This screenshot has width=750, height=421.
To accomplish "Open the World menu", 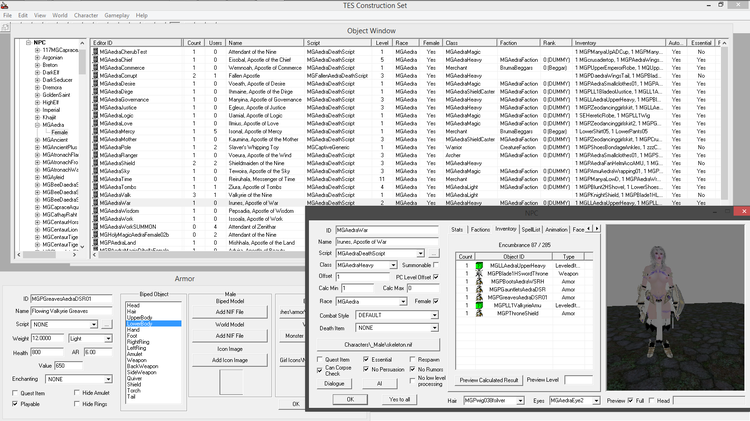I will point(60,15).
